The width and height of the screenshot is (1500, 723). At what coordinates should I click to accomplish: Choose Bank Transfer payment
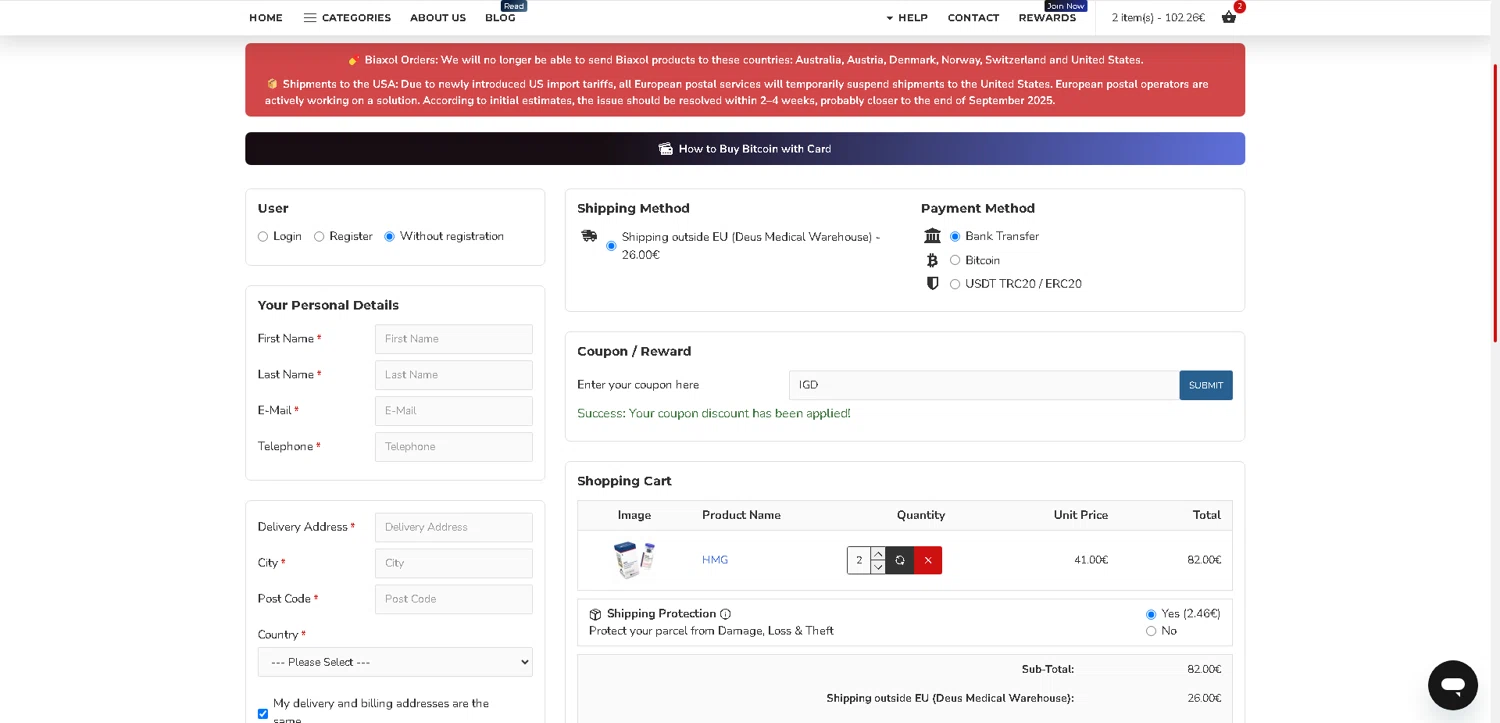[955, 237]
